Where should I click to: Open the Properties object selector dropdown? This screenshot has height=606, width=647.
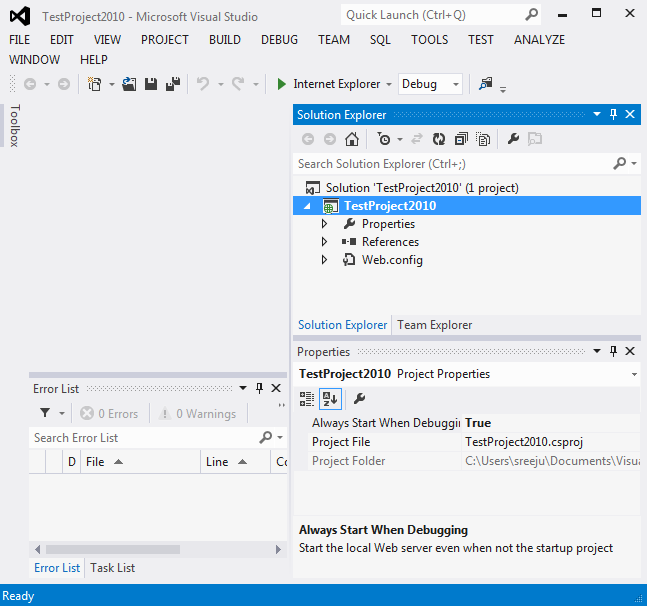pos(634,375)
